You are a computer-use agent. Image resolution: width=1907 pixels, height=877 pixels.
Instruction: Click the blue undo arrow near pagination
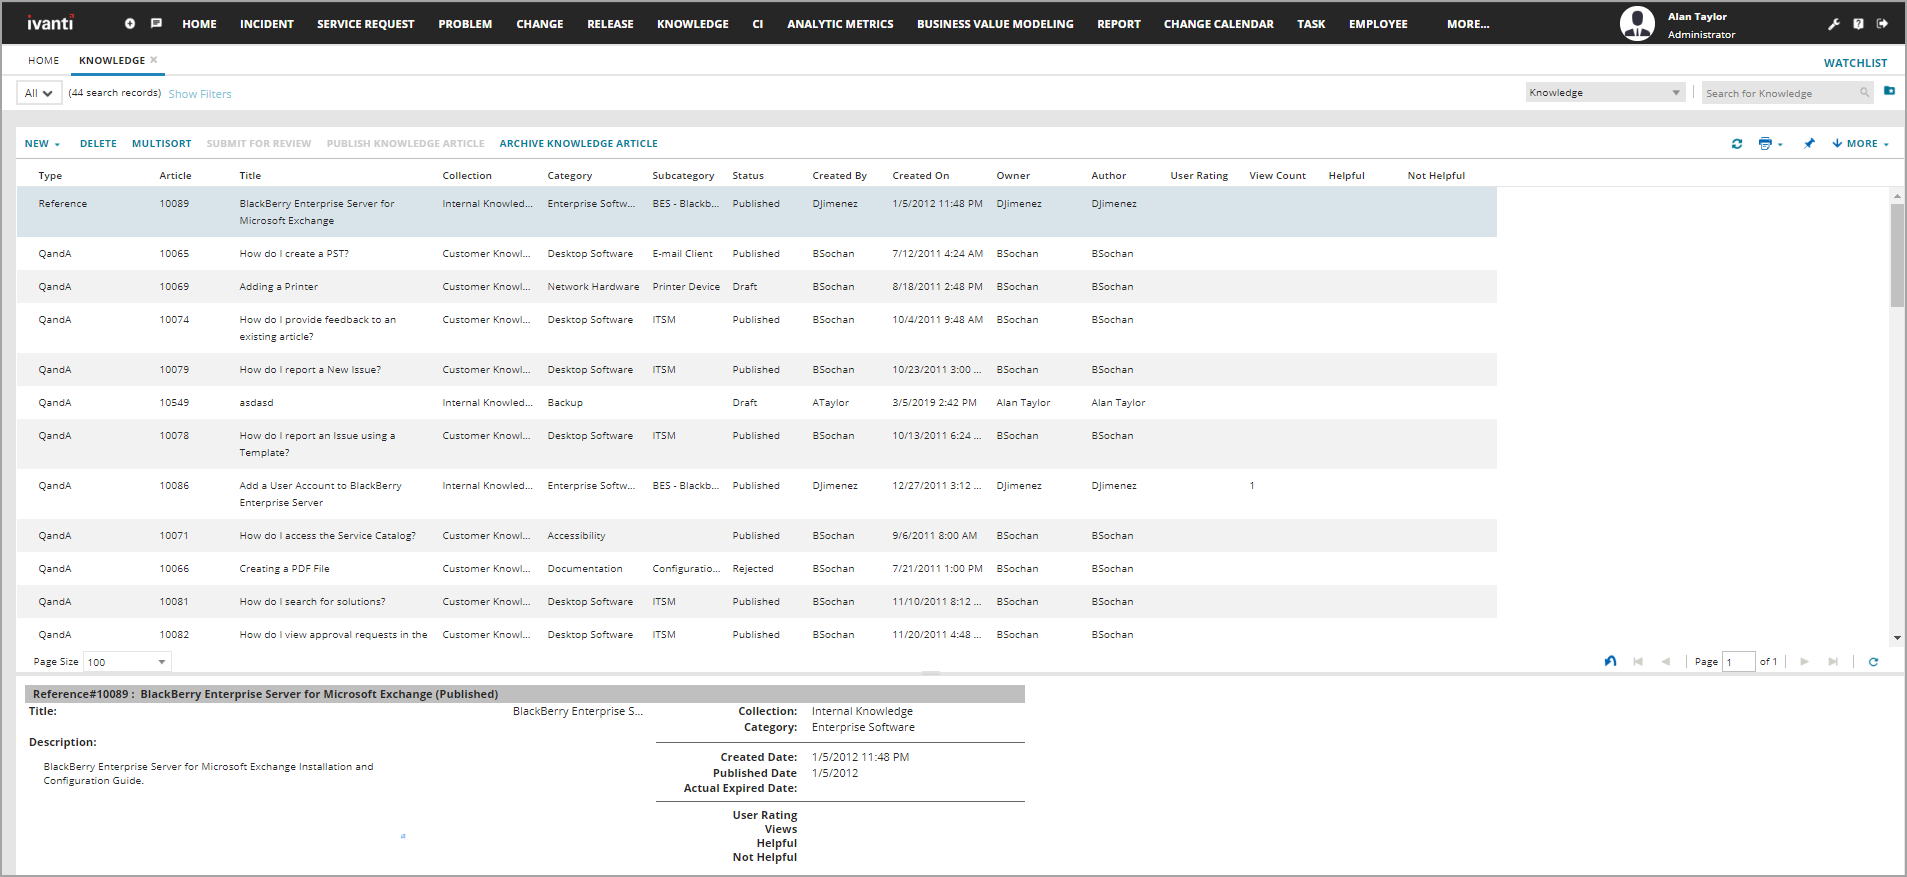point(1610,661)
